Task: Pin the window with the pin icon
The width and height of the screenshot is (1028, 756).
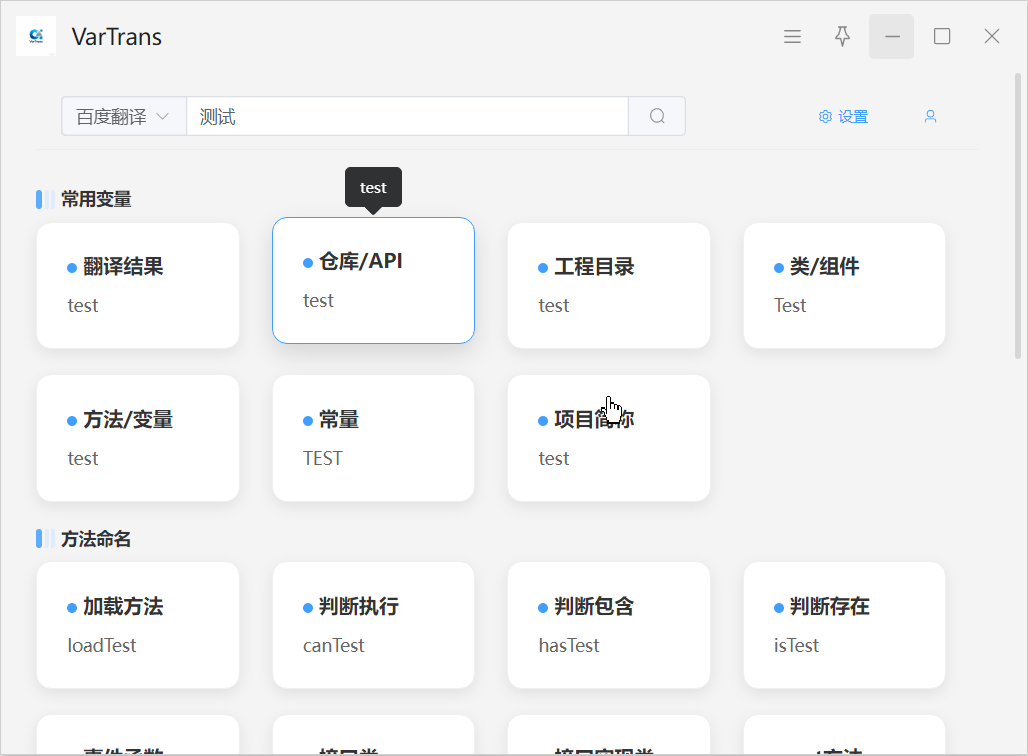Action: point(842,37)
